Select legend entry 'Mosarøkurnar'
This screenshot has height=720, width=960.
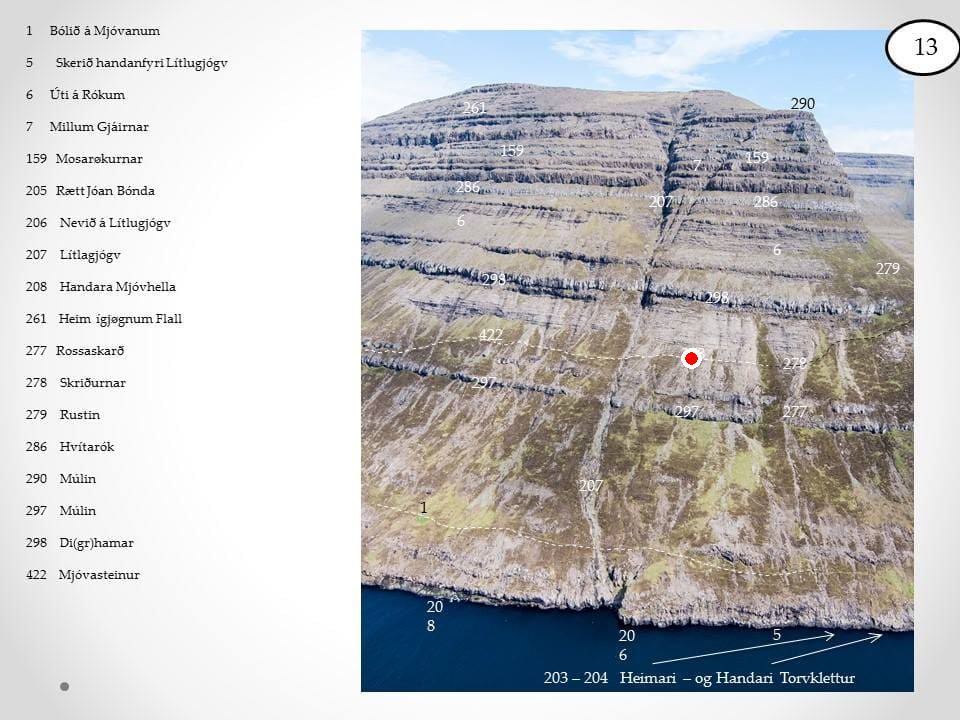99,159
